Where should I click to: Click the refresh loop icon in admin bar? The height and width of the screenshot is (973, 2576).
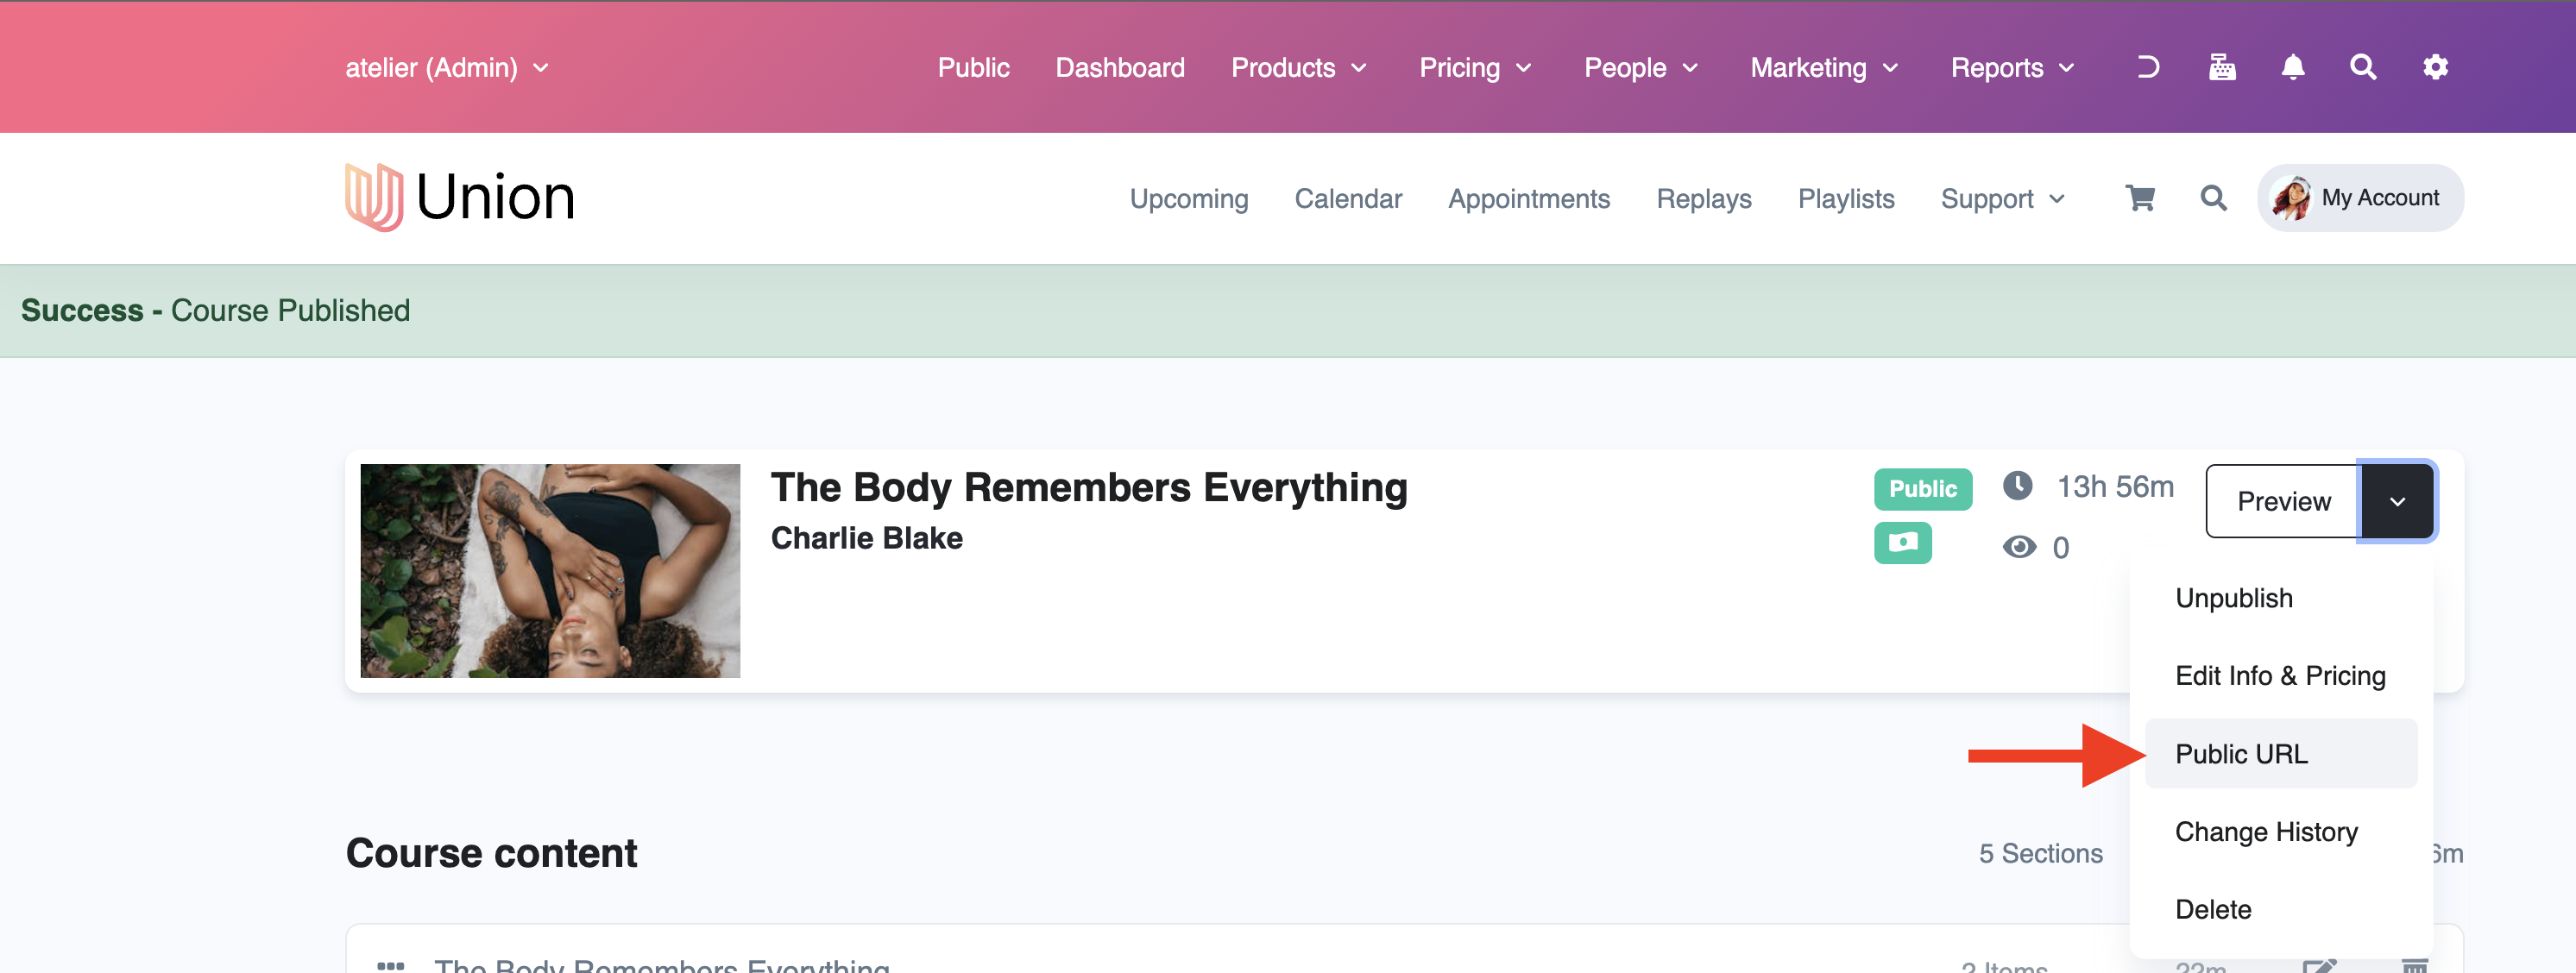coord(2148,67)
